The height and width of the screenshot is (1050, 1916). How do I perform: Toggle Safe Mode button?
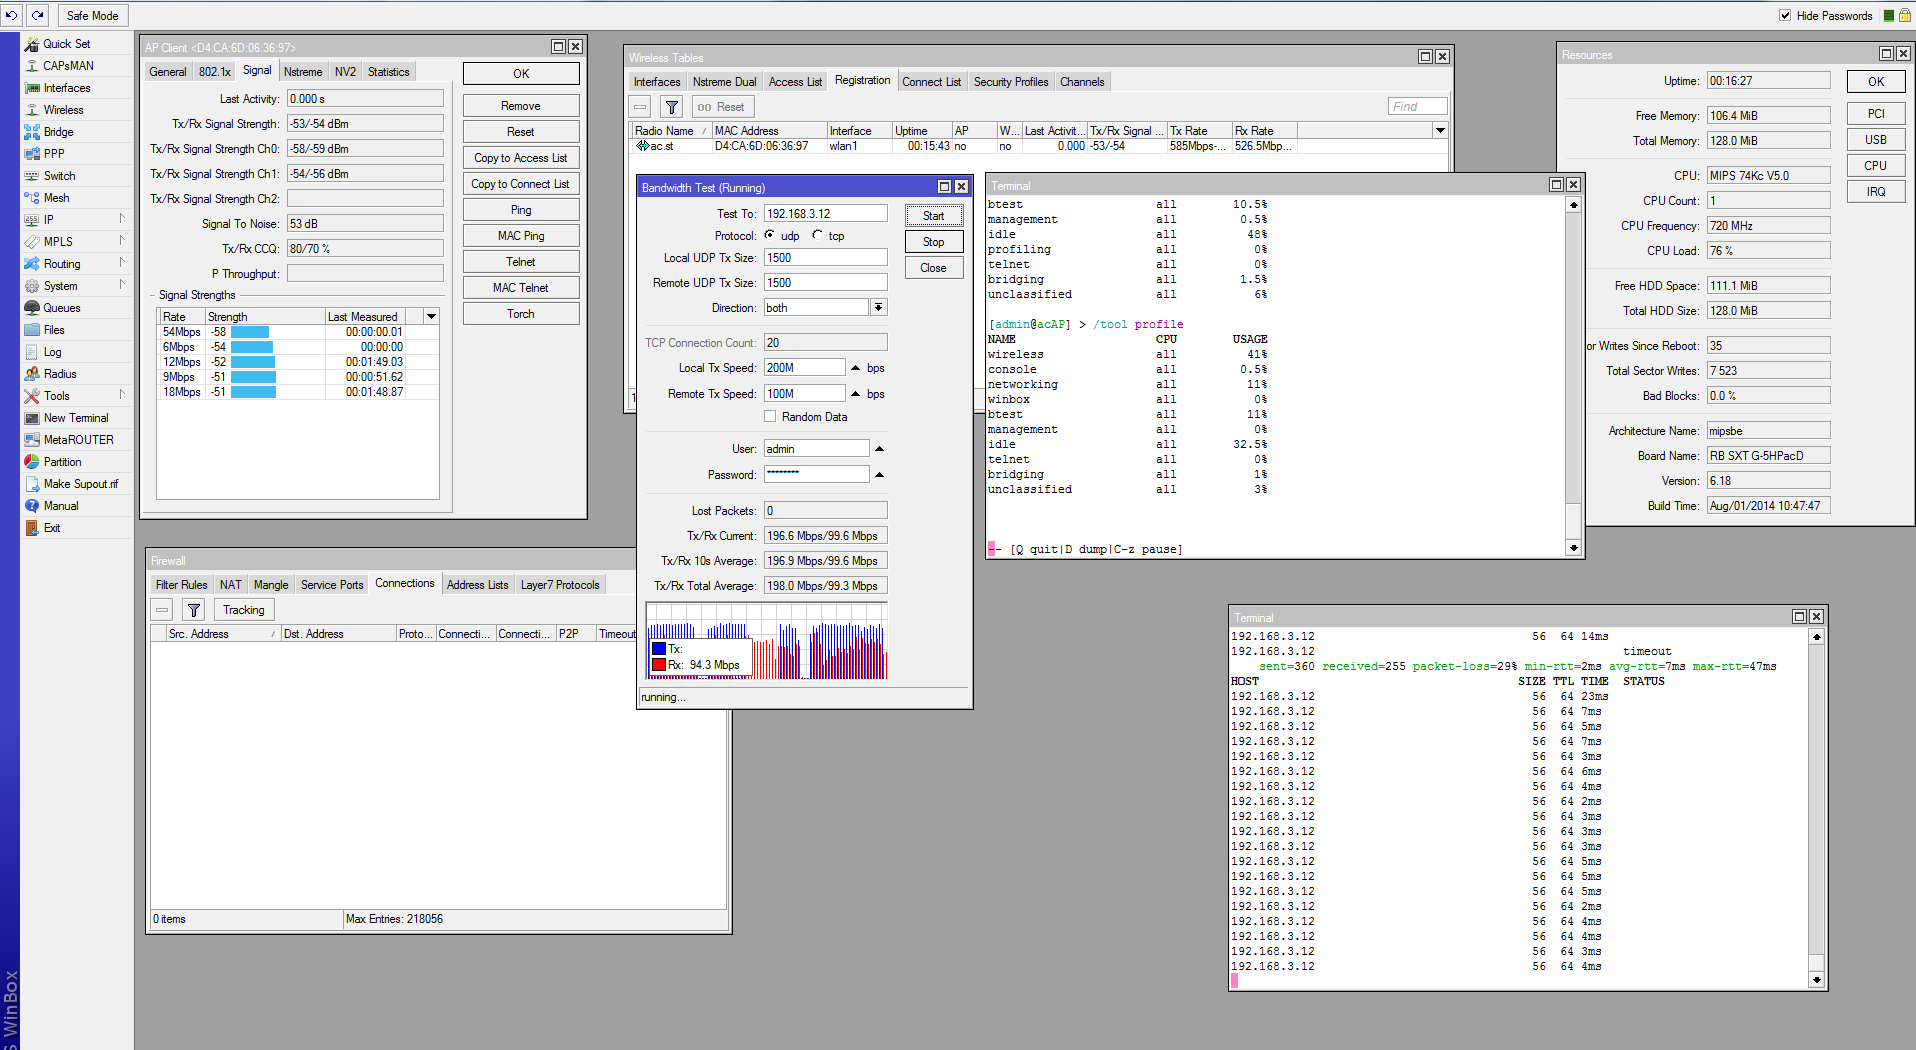point(92,15)
